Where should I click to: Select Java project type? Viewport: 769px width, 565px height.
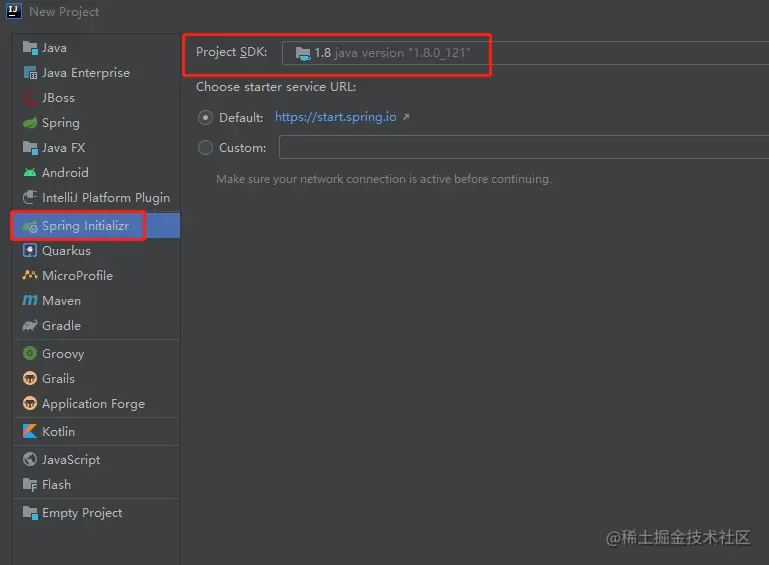pos(96,48)
